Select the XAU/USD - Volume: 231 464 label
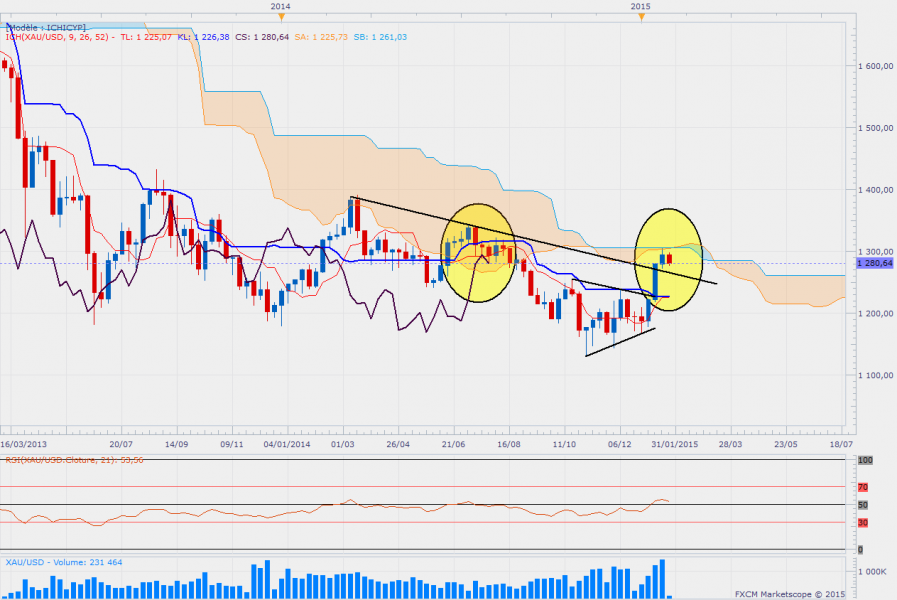 point(64,562)
